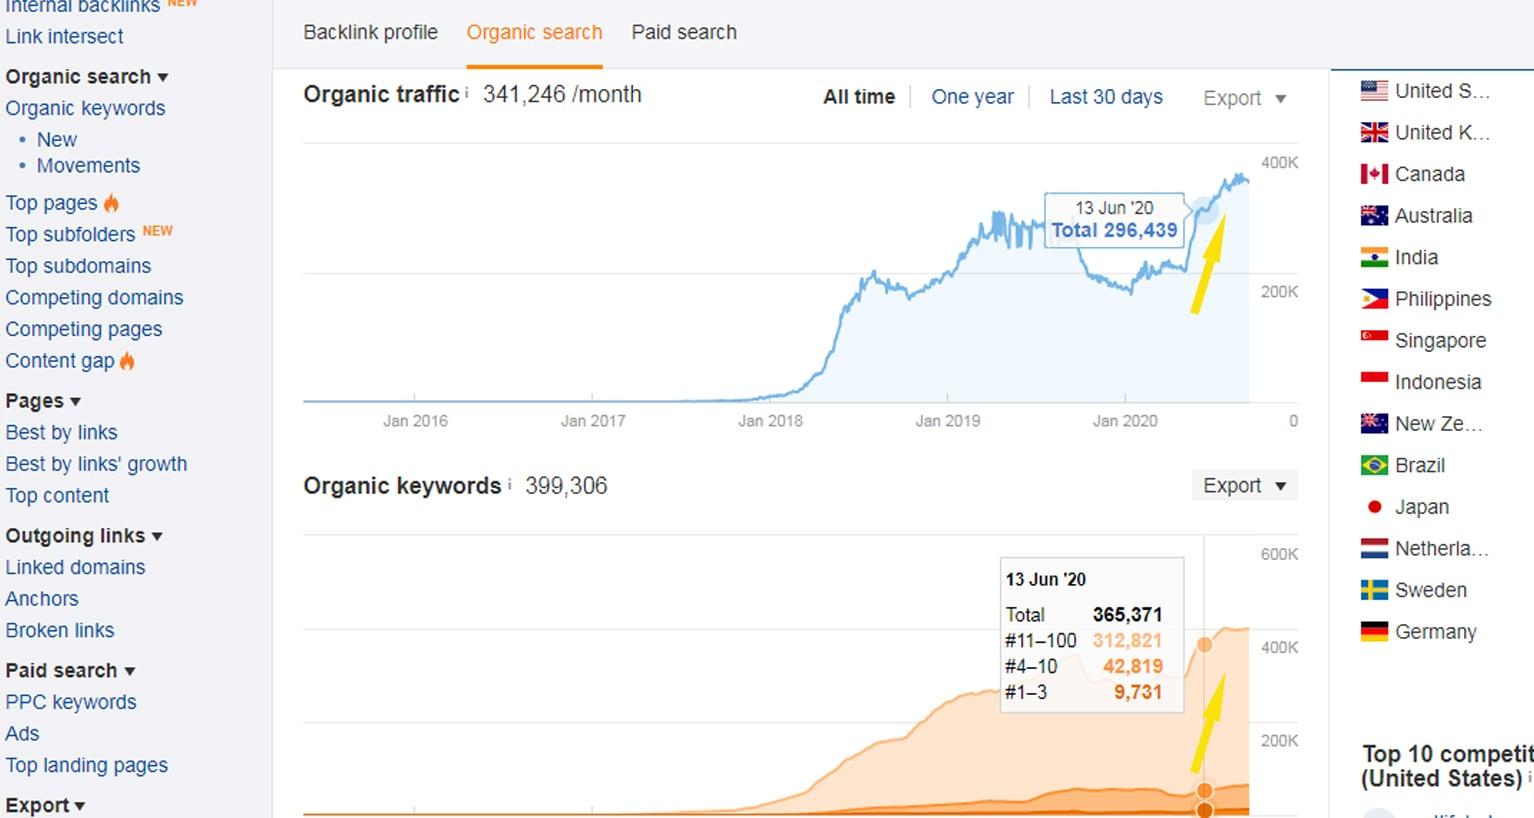
Task: Select the Germany flag icon
Action: 1372,632
